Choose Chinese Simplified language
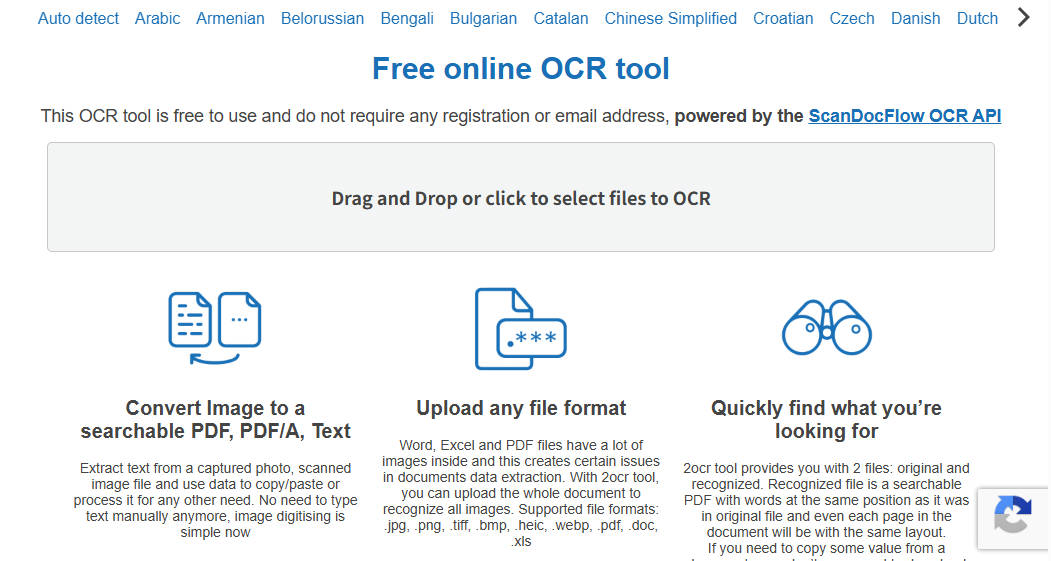The image size is (1051, 561). 670,18
